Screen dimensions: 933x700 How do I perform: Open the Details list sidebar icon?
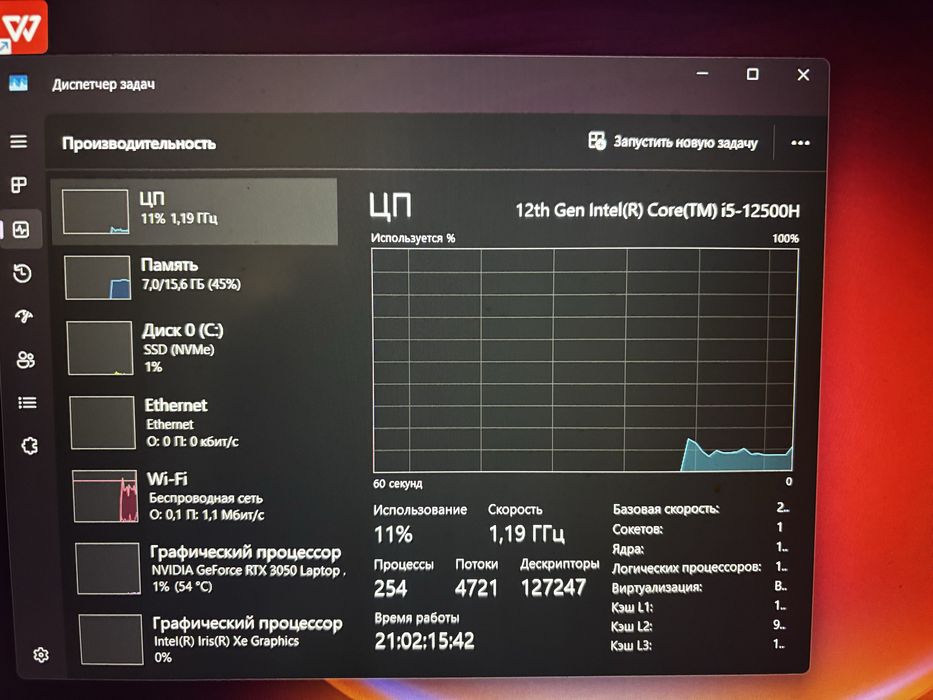pyautogui.click(x=27, y=403)
